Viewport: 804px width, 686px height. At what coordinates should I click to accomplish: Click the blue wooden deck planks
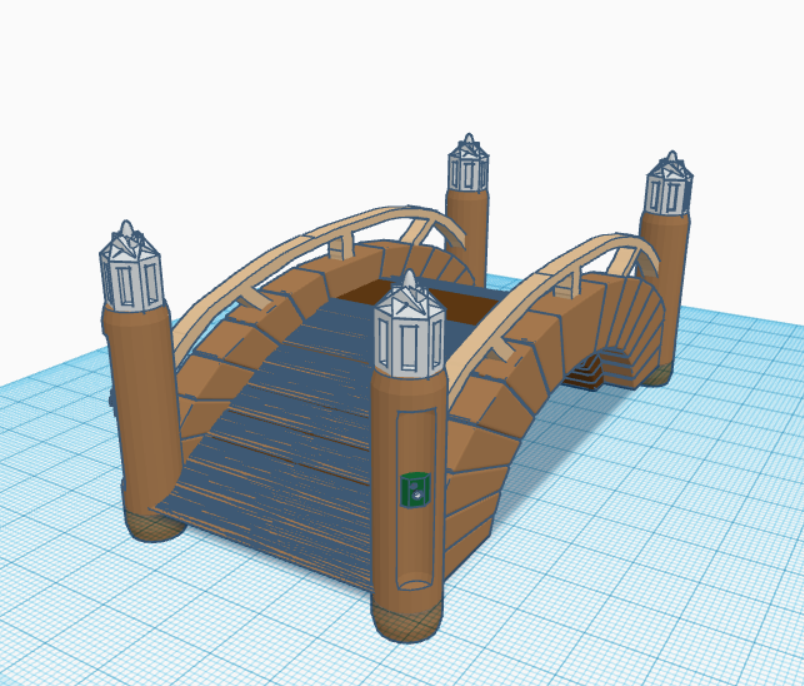320,400
